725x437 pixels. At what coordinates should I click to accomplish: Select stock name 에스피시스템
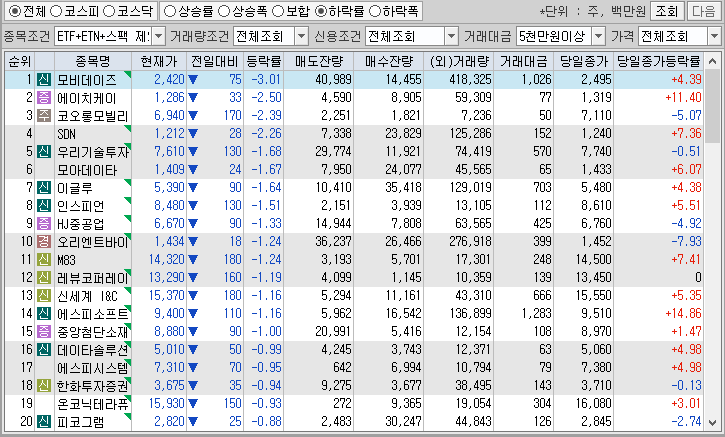pos(92,369)
